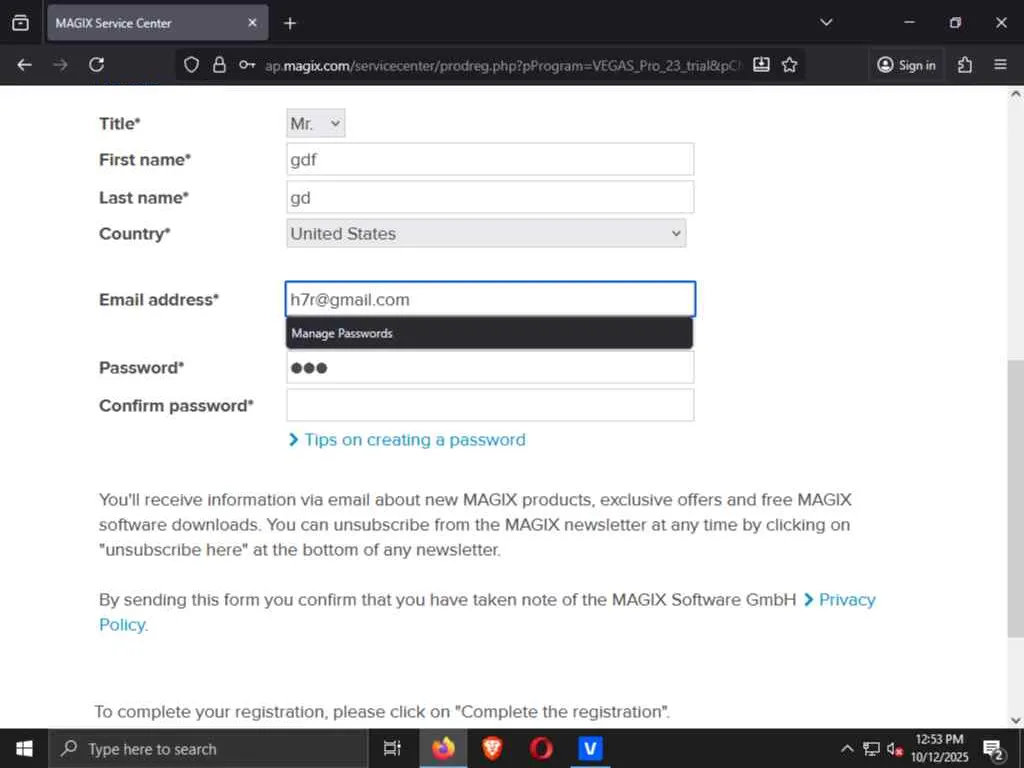Click the Type here to search box
Viewport: 1024px width, 768px height.
(208, 748)
